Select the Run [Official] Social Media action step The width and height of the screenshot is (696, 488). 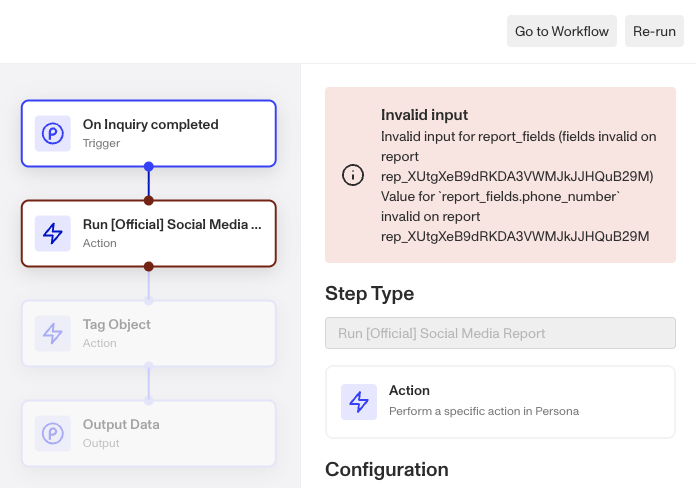149,233
